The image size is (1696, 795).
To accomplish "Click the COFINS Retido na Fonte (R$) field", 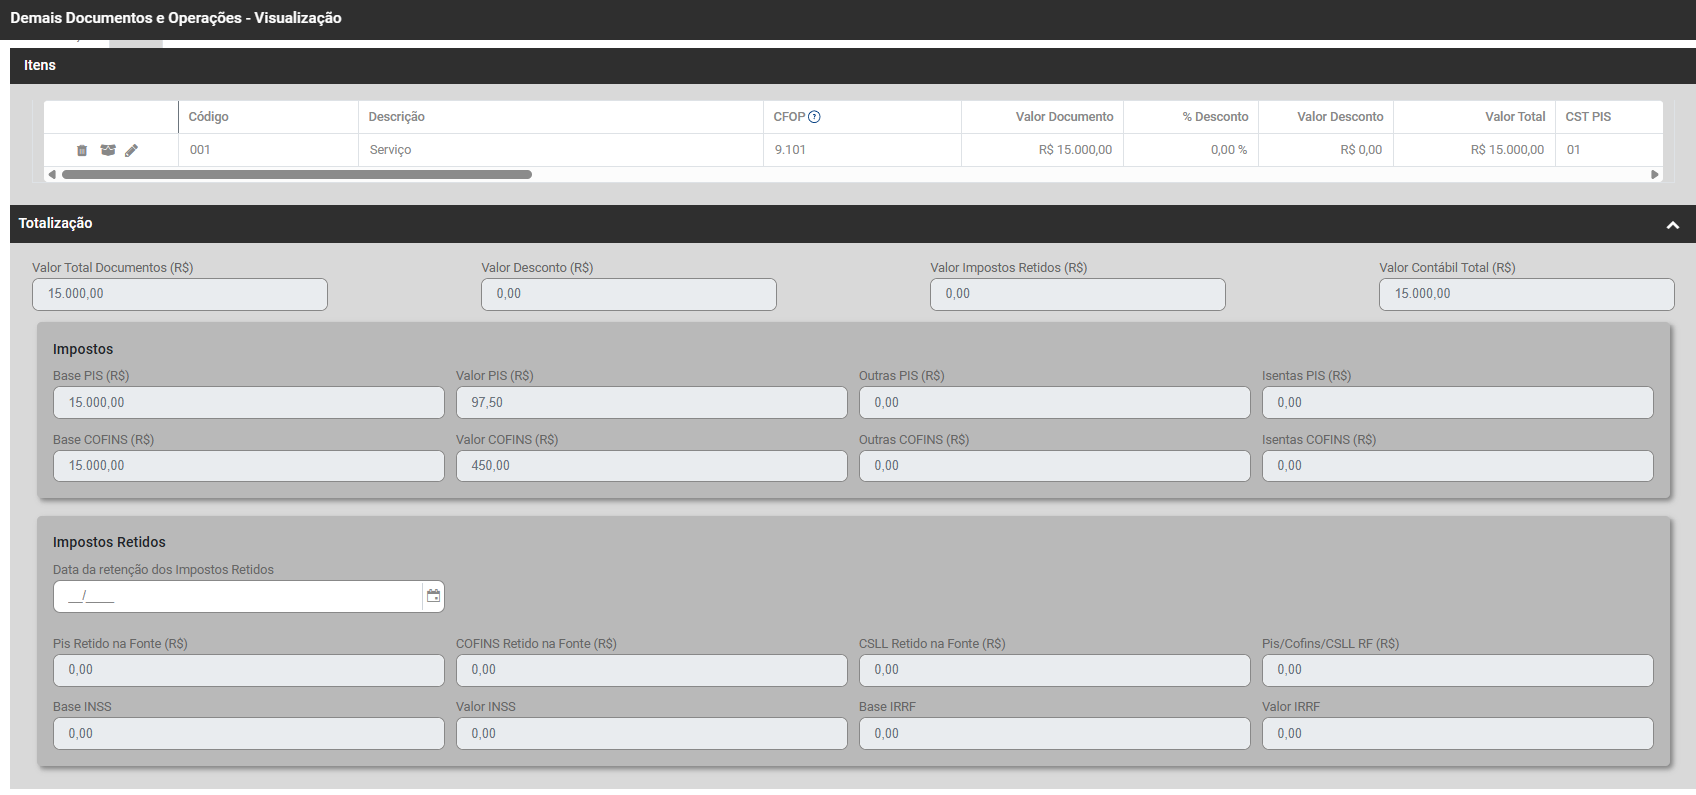I will click(652, 670).
